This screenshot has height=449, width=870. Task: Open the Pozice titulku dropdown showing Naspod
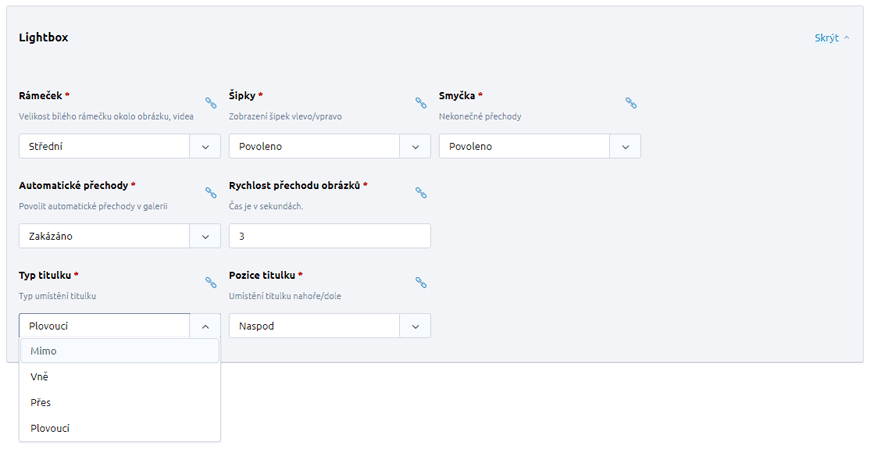330,326
